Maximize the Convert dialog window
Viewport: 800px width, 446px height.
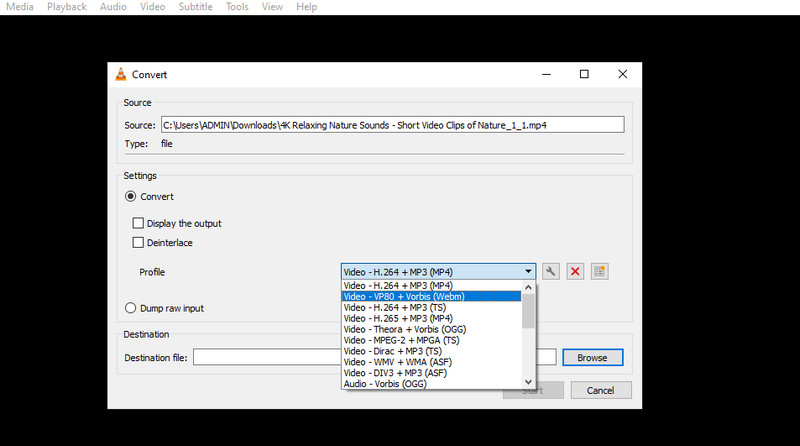coord(584,74)
